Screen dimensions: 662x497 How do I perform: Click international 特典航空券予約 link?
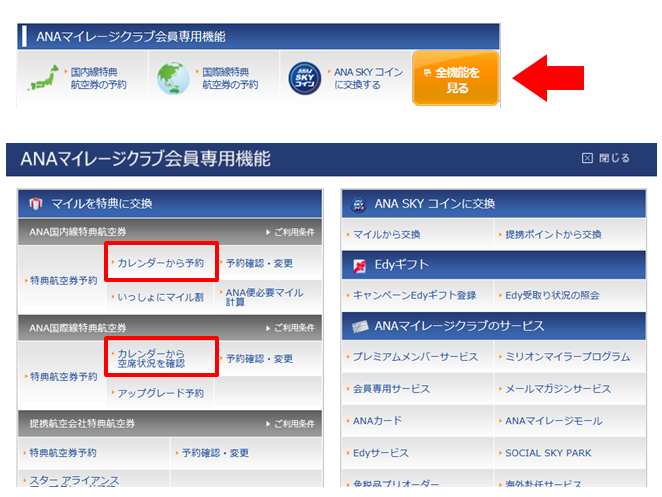tap(63, 376)
